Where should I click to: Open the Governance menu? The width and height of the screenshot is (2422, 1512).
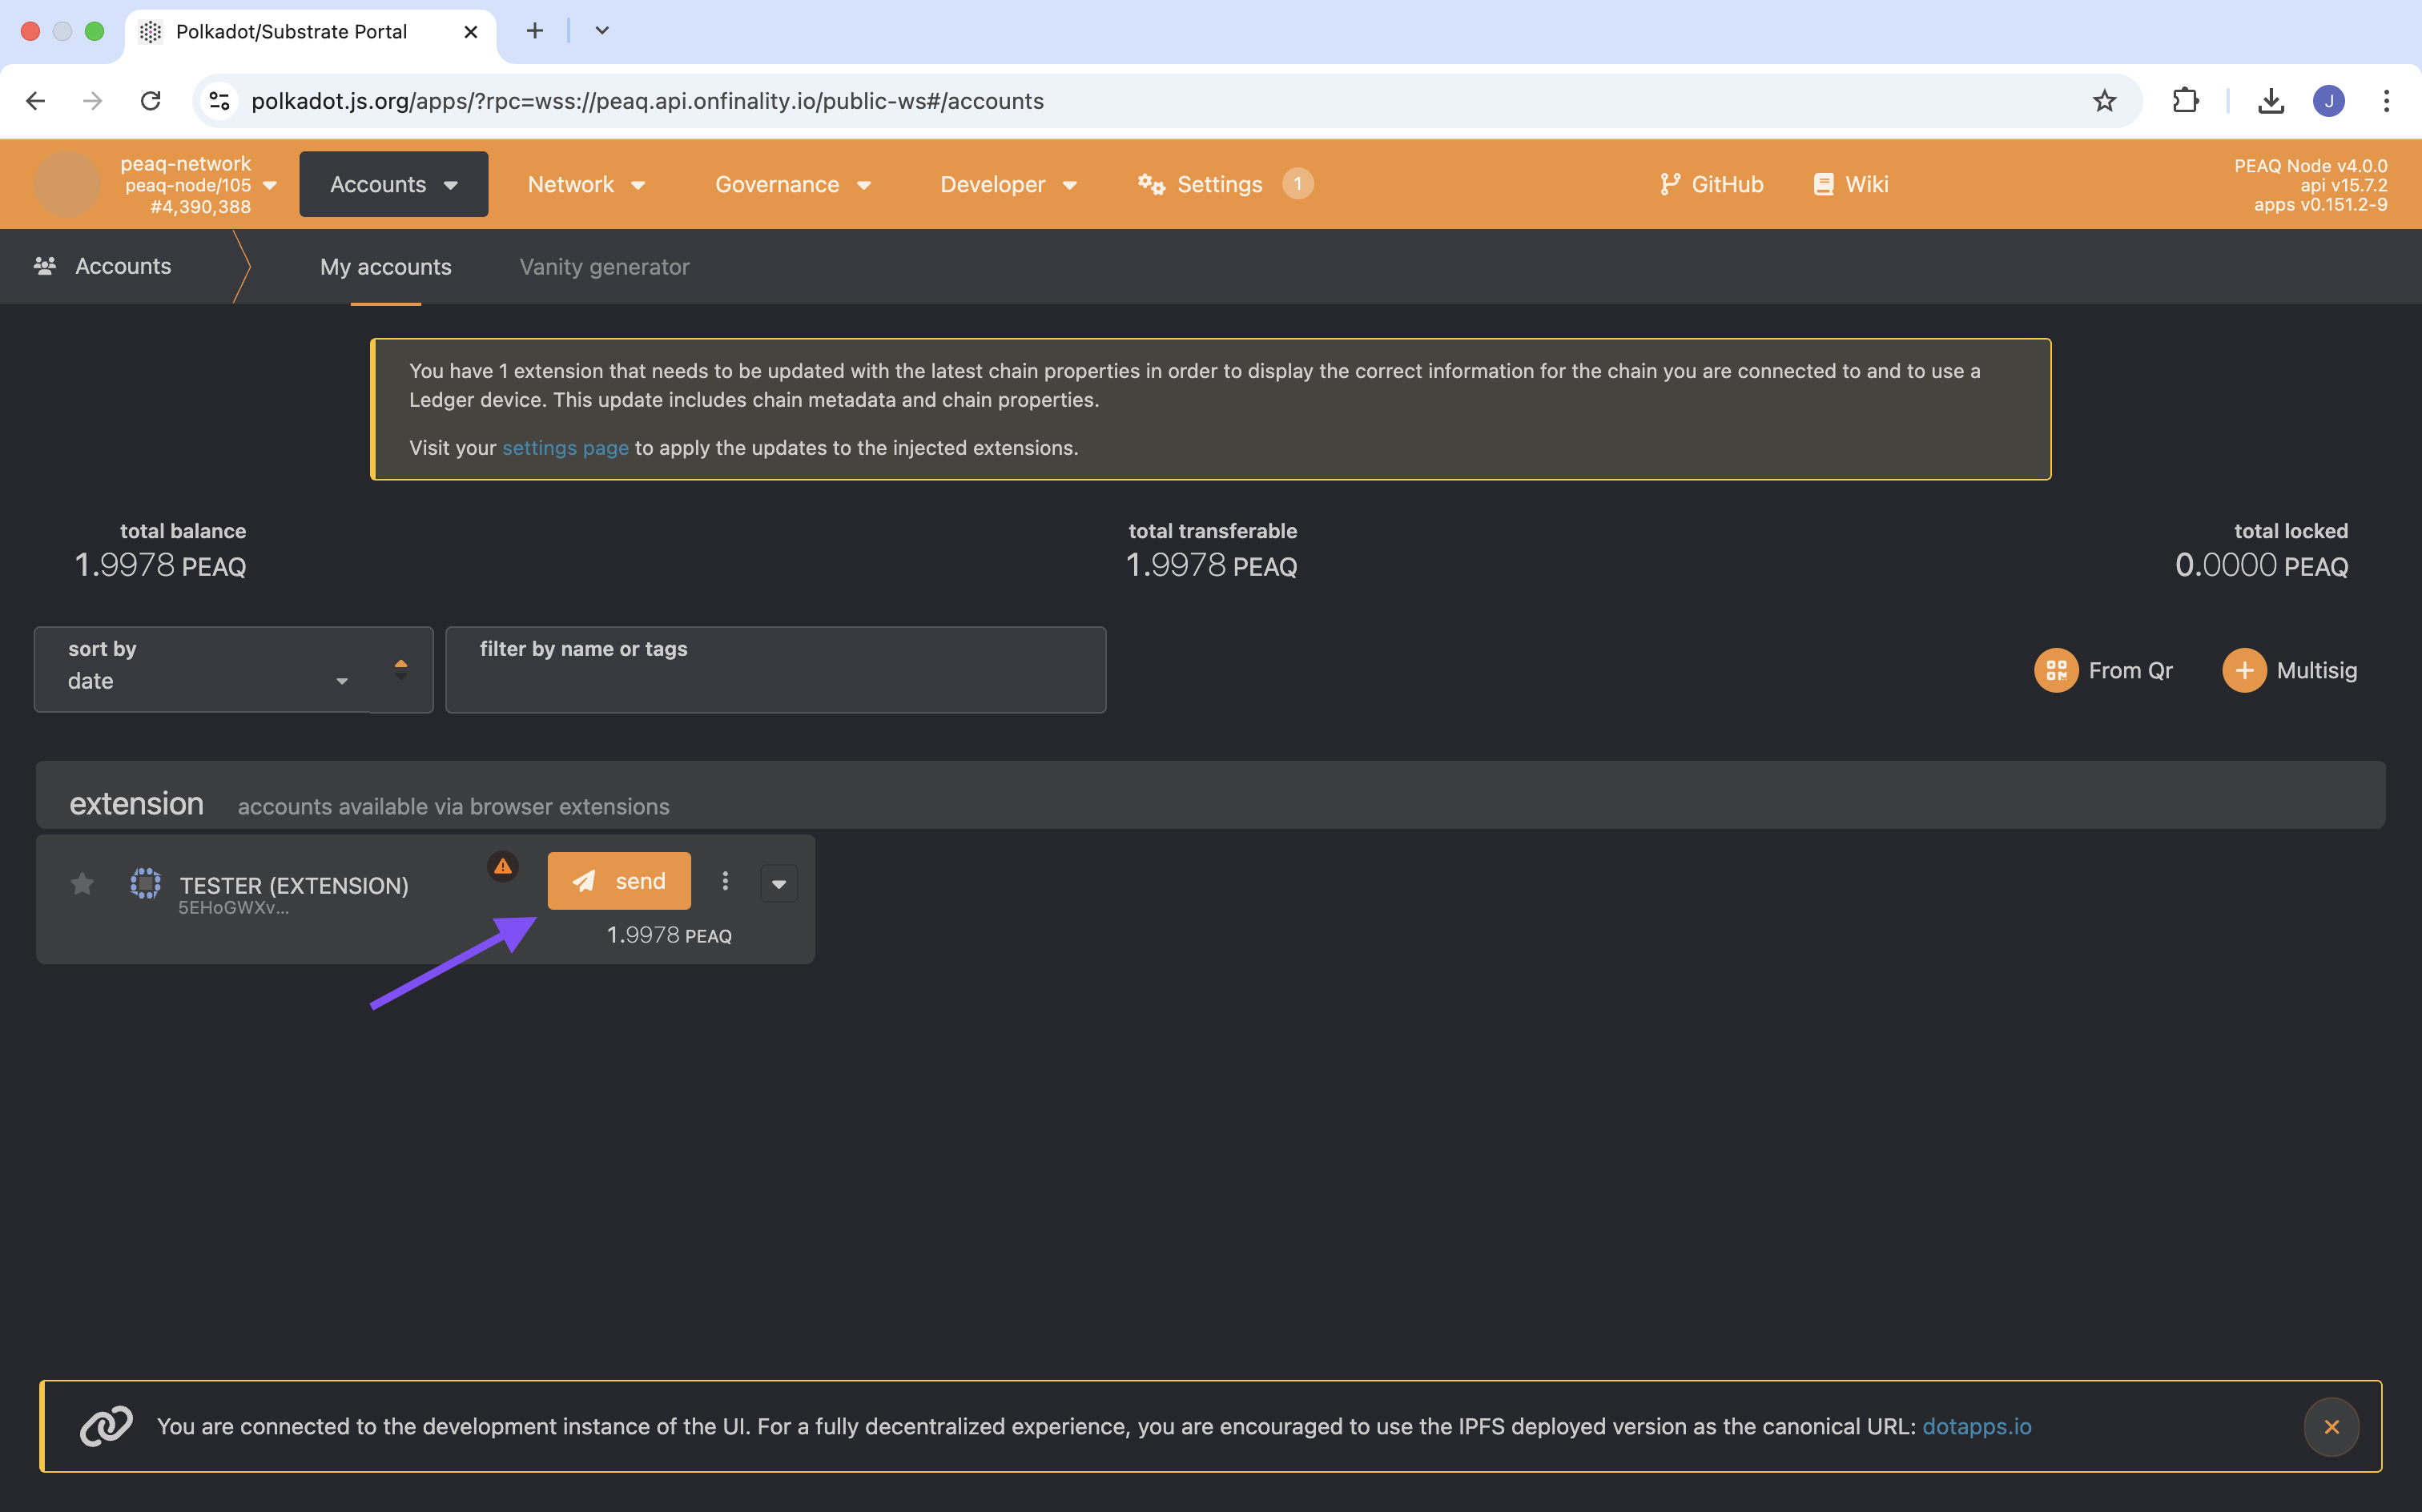click(x=793, y=185)
